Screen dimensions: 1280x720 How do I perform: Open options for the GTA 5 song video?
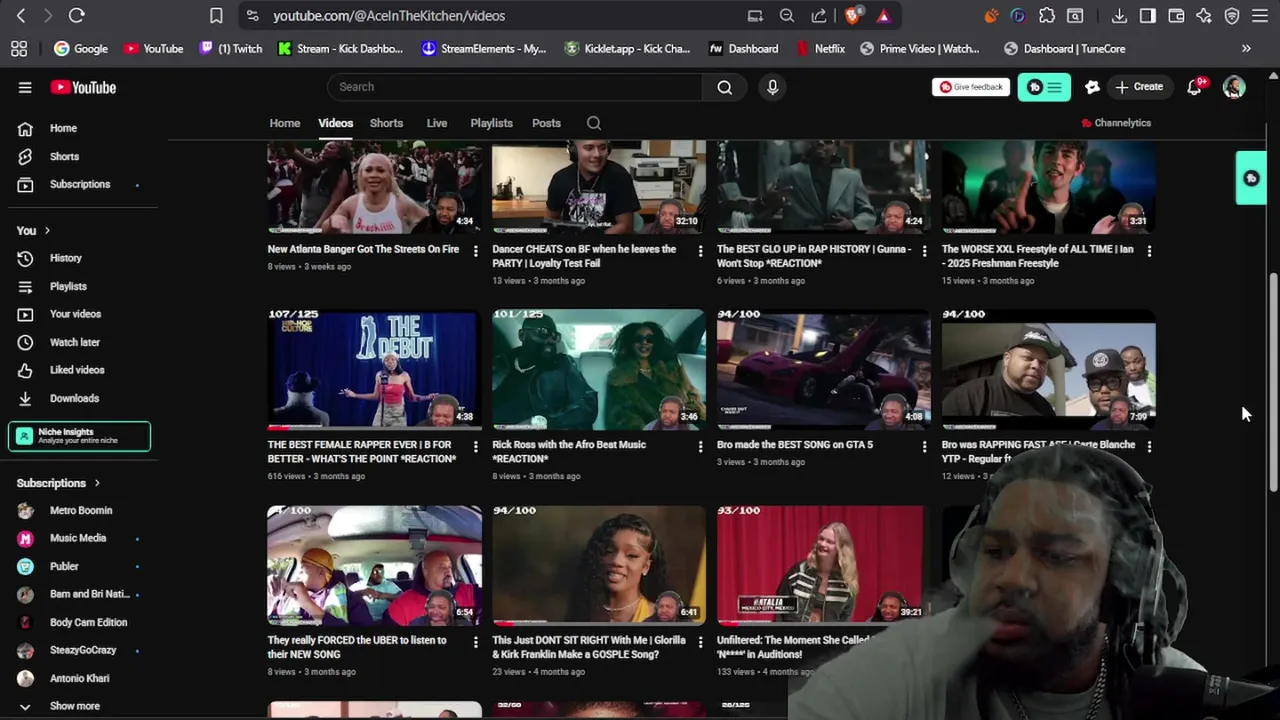[x=924, y=446]
